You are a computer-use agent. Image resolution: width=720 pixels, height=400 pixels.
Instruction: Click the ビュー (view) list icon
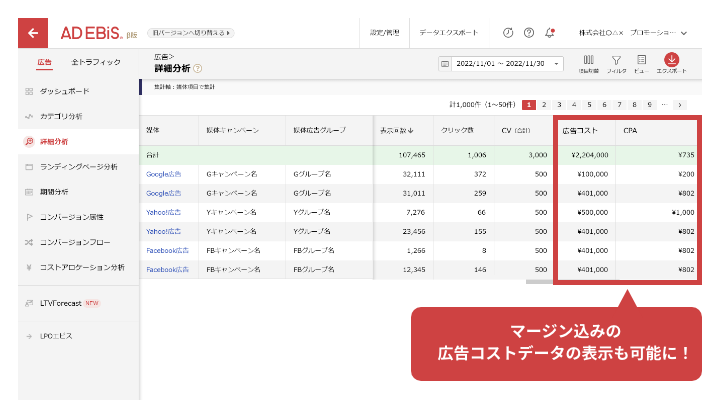pos(641,61)
